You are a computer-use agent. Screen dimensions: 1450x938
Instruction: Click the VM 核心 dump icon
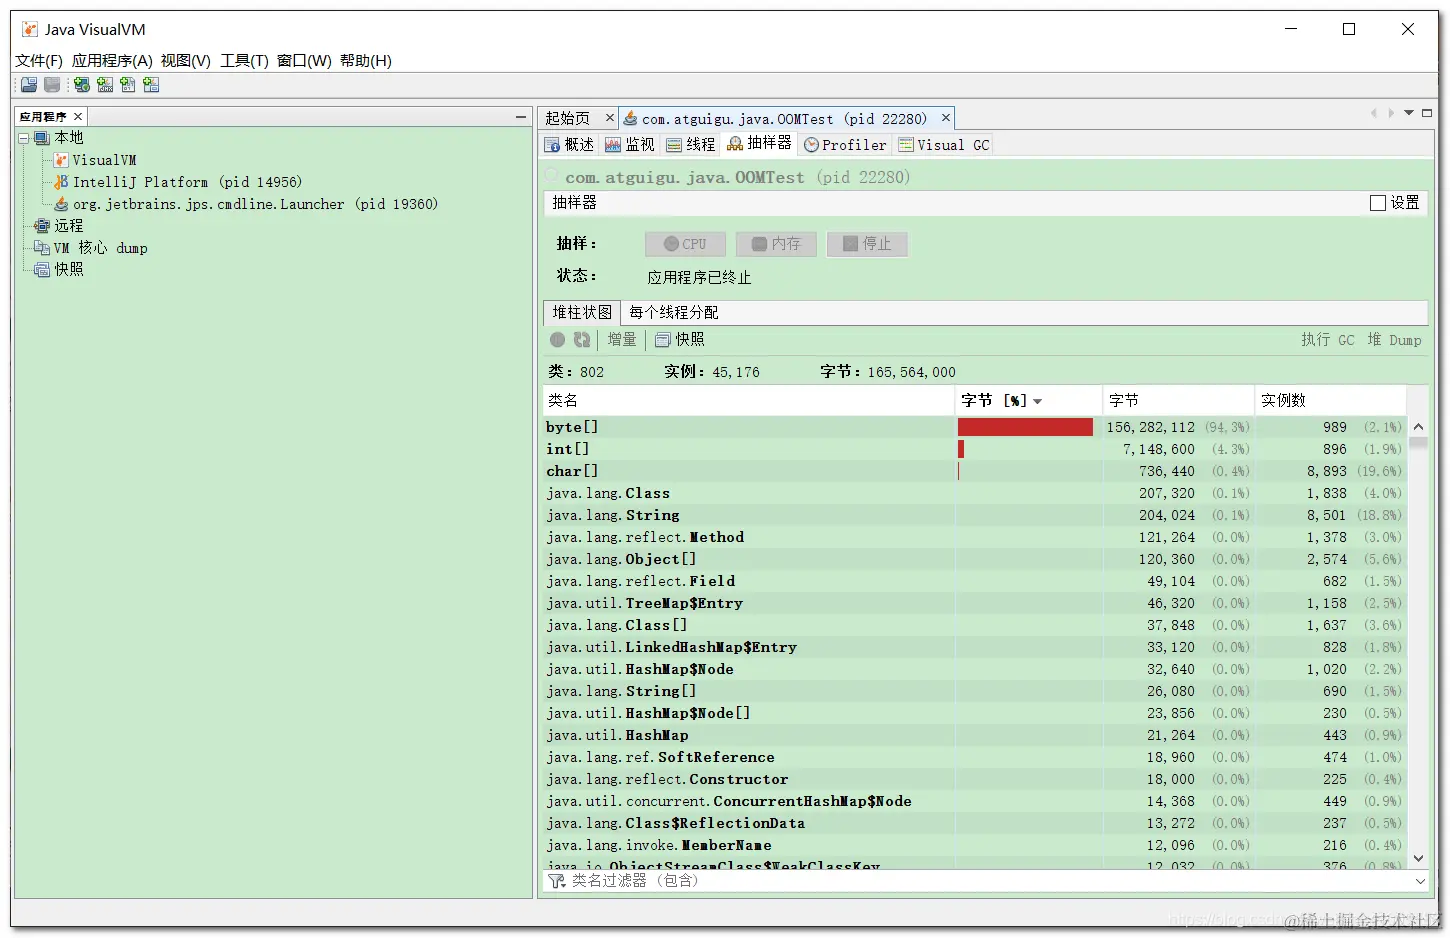click(x=42, y=248)
